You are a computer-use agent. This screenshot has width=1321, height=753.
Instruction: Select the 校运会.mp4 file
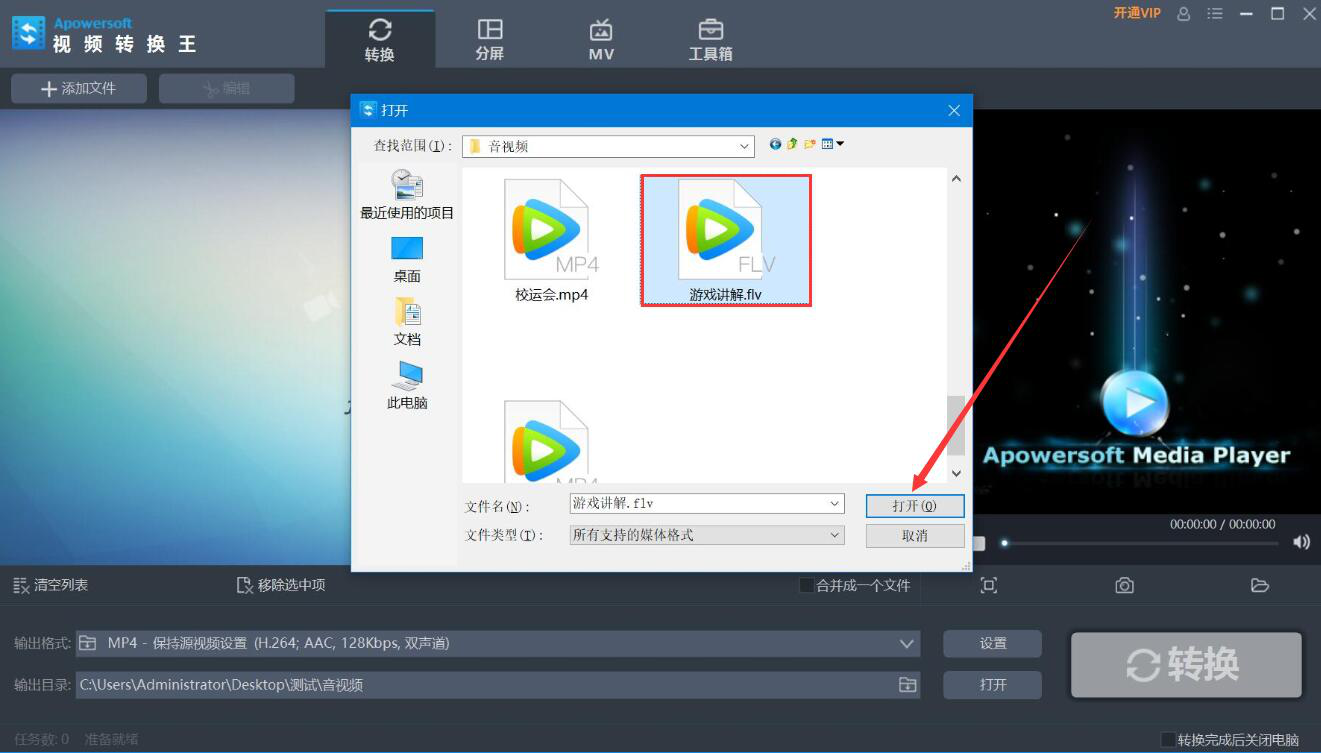point(552,241)
